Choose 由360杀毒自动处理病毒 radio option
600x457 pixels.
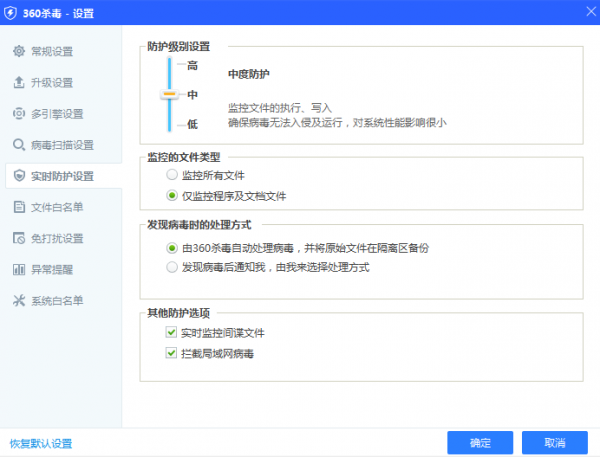point(173,247)
